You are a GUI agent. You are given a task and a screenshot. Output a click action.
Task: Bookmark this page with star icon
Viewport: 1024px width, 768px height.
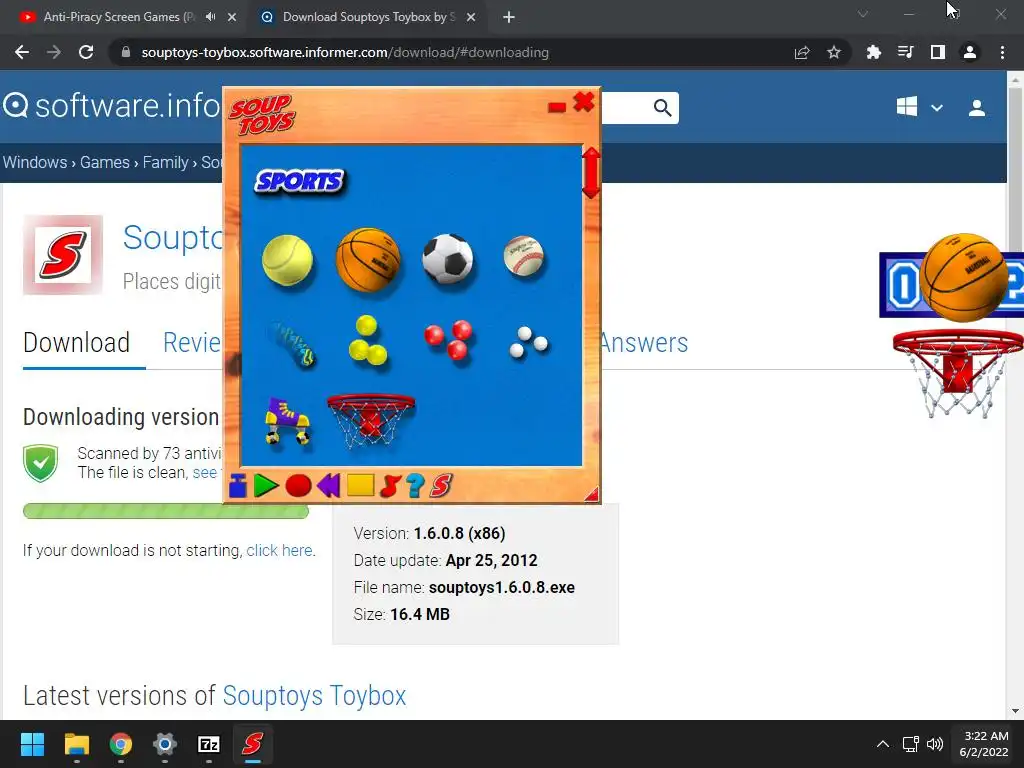click(834, 52)
